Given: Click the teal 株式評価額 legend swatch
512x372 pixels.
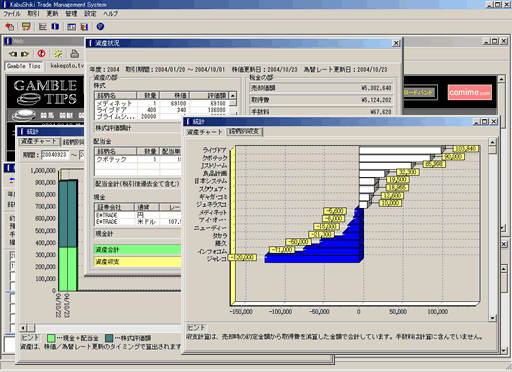Looking at the screenshot, I should (x=109, y=338).
